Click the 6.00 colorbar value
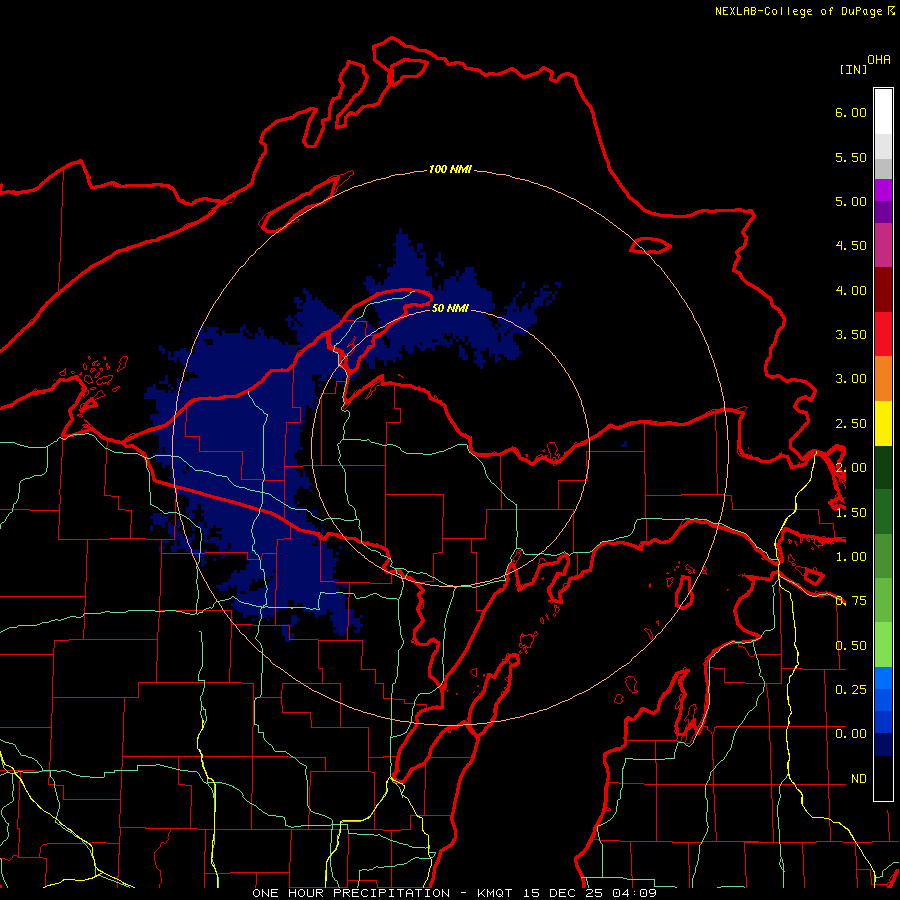This screenshot has width=900, height=900. [851, 112]
